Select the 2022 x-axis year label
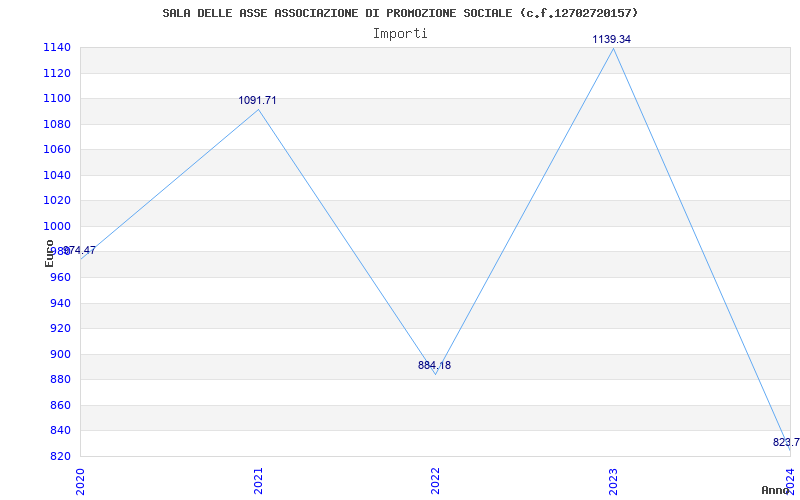This screenshot has width=800, height=500. [435, 481]
